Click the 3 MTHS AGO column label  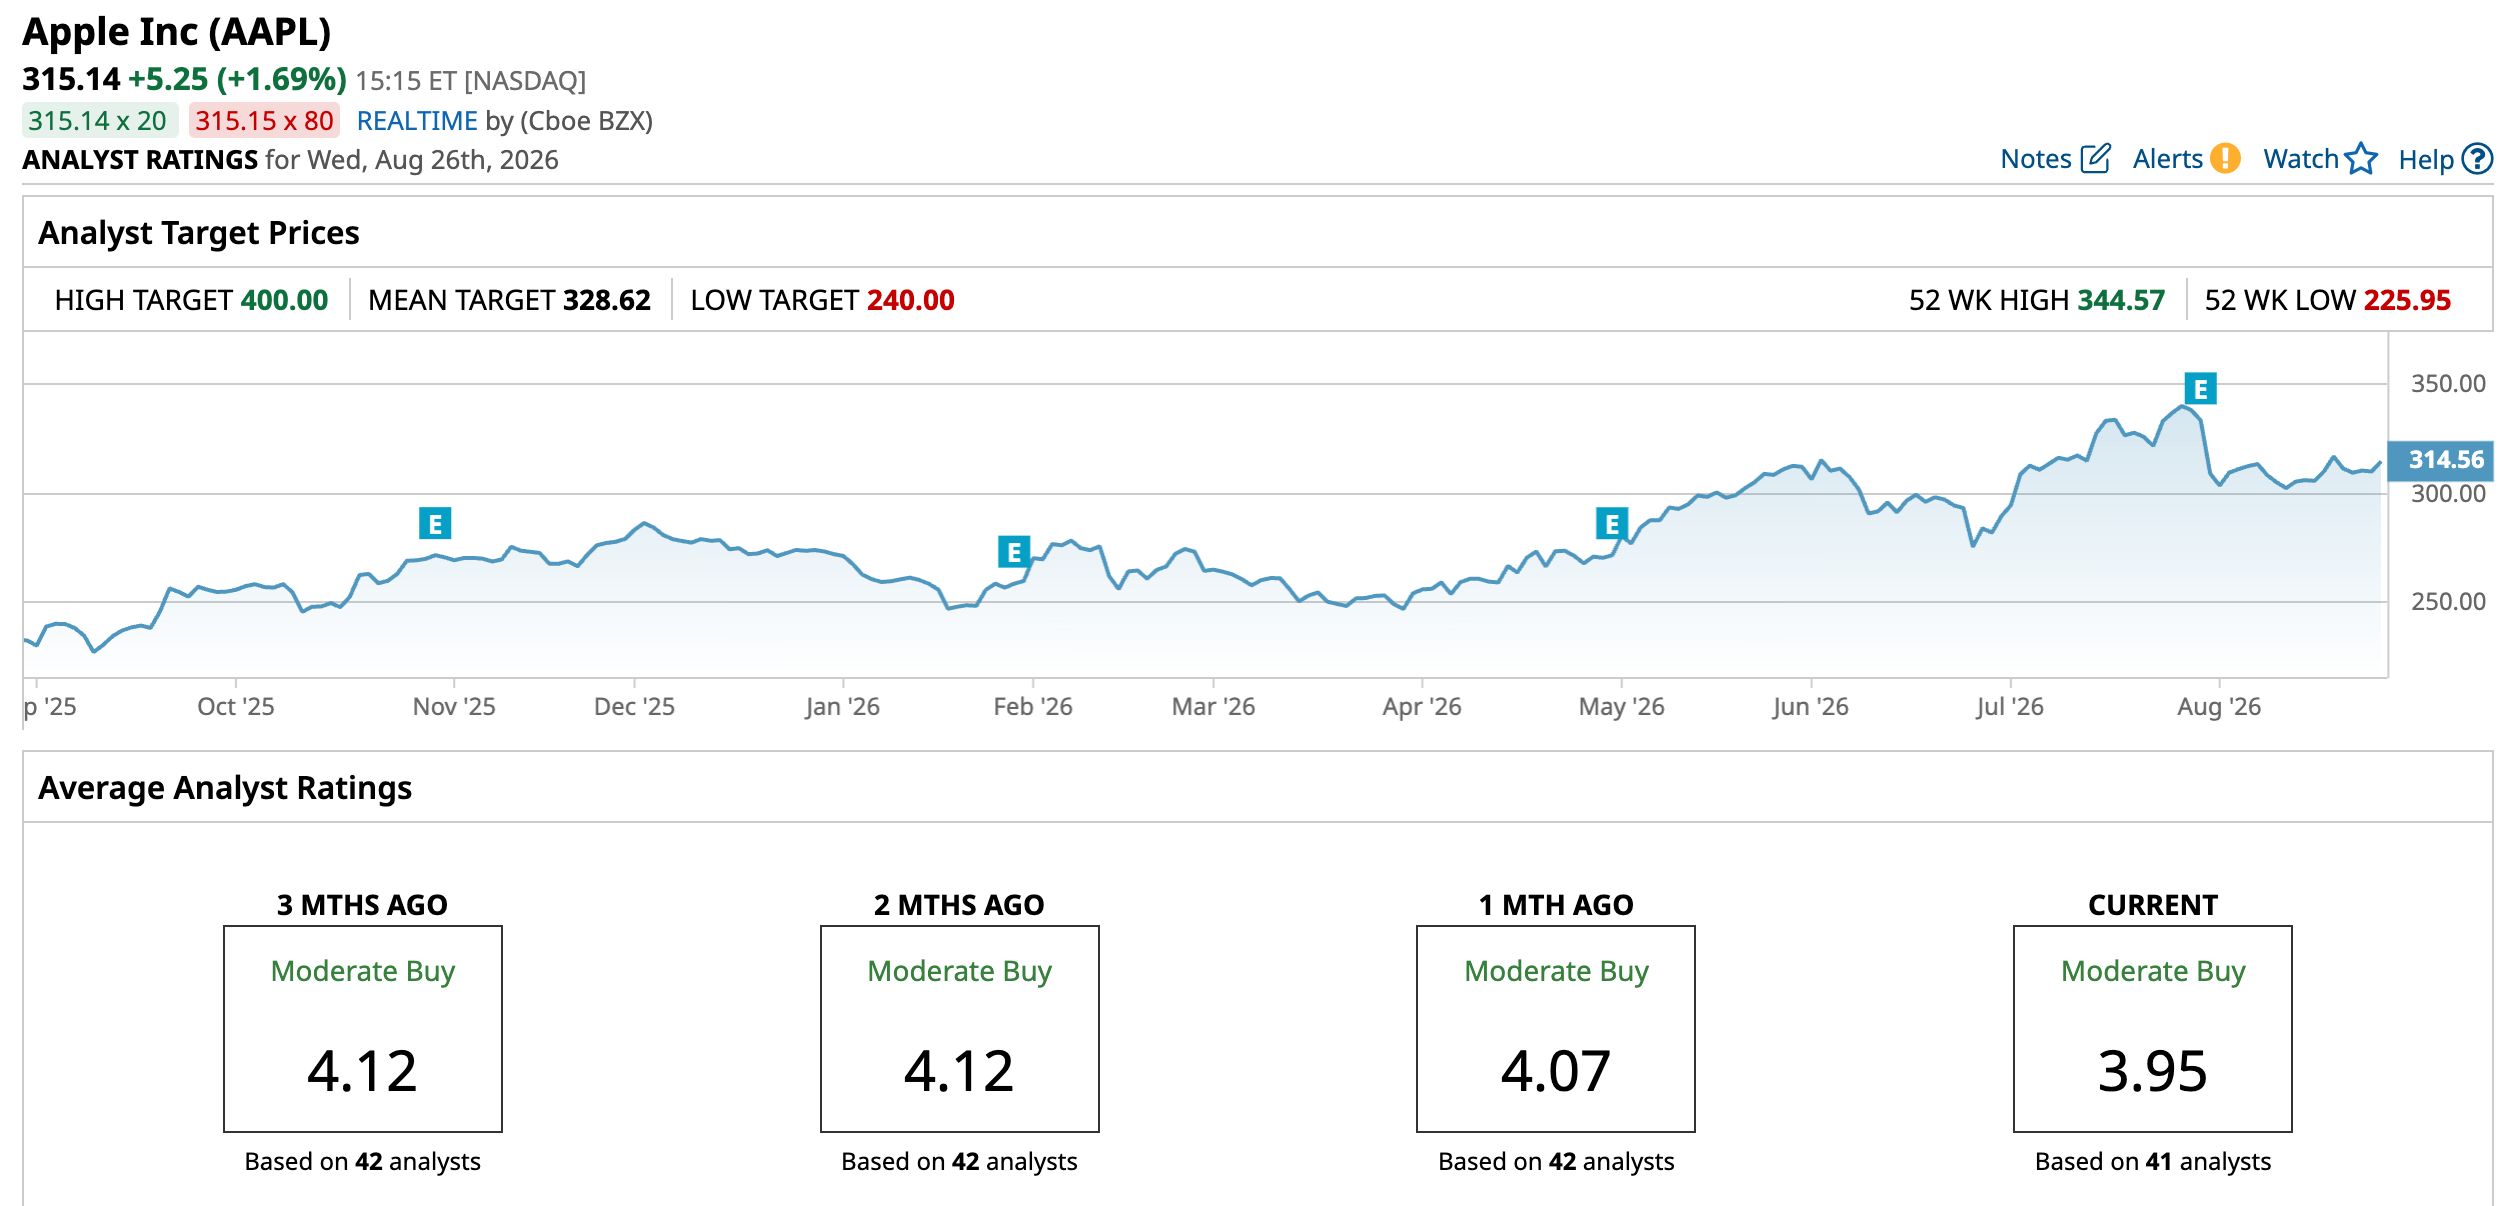(362, 905)
